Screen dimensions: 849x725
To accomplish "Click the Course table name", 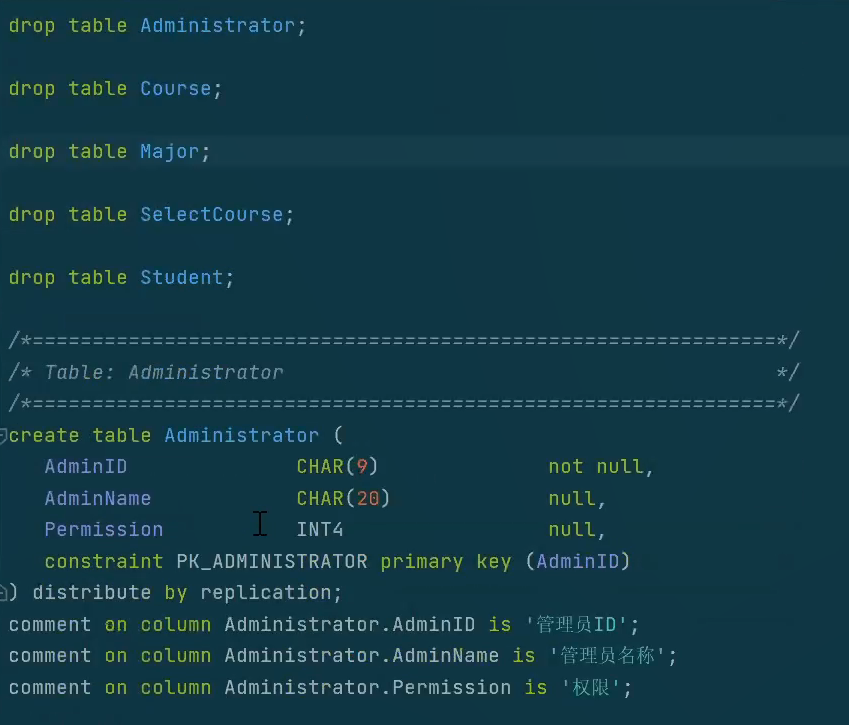I will pos(175,89).
